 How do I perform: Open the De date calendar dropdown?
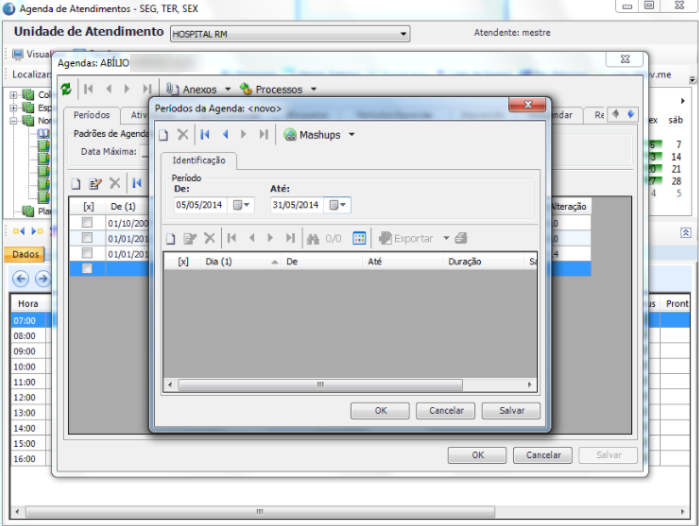click(x=242, y=205)
